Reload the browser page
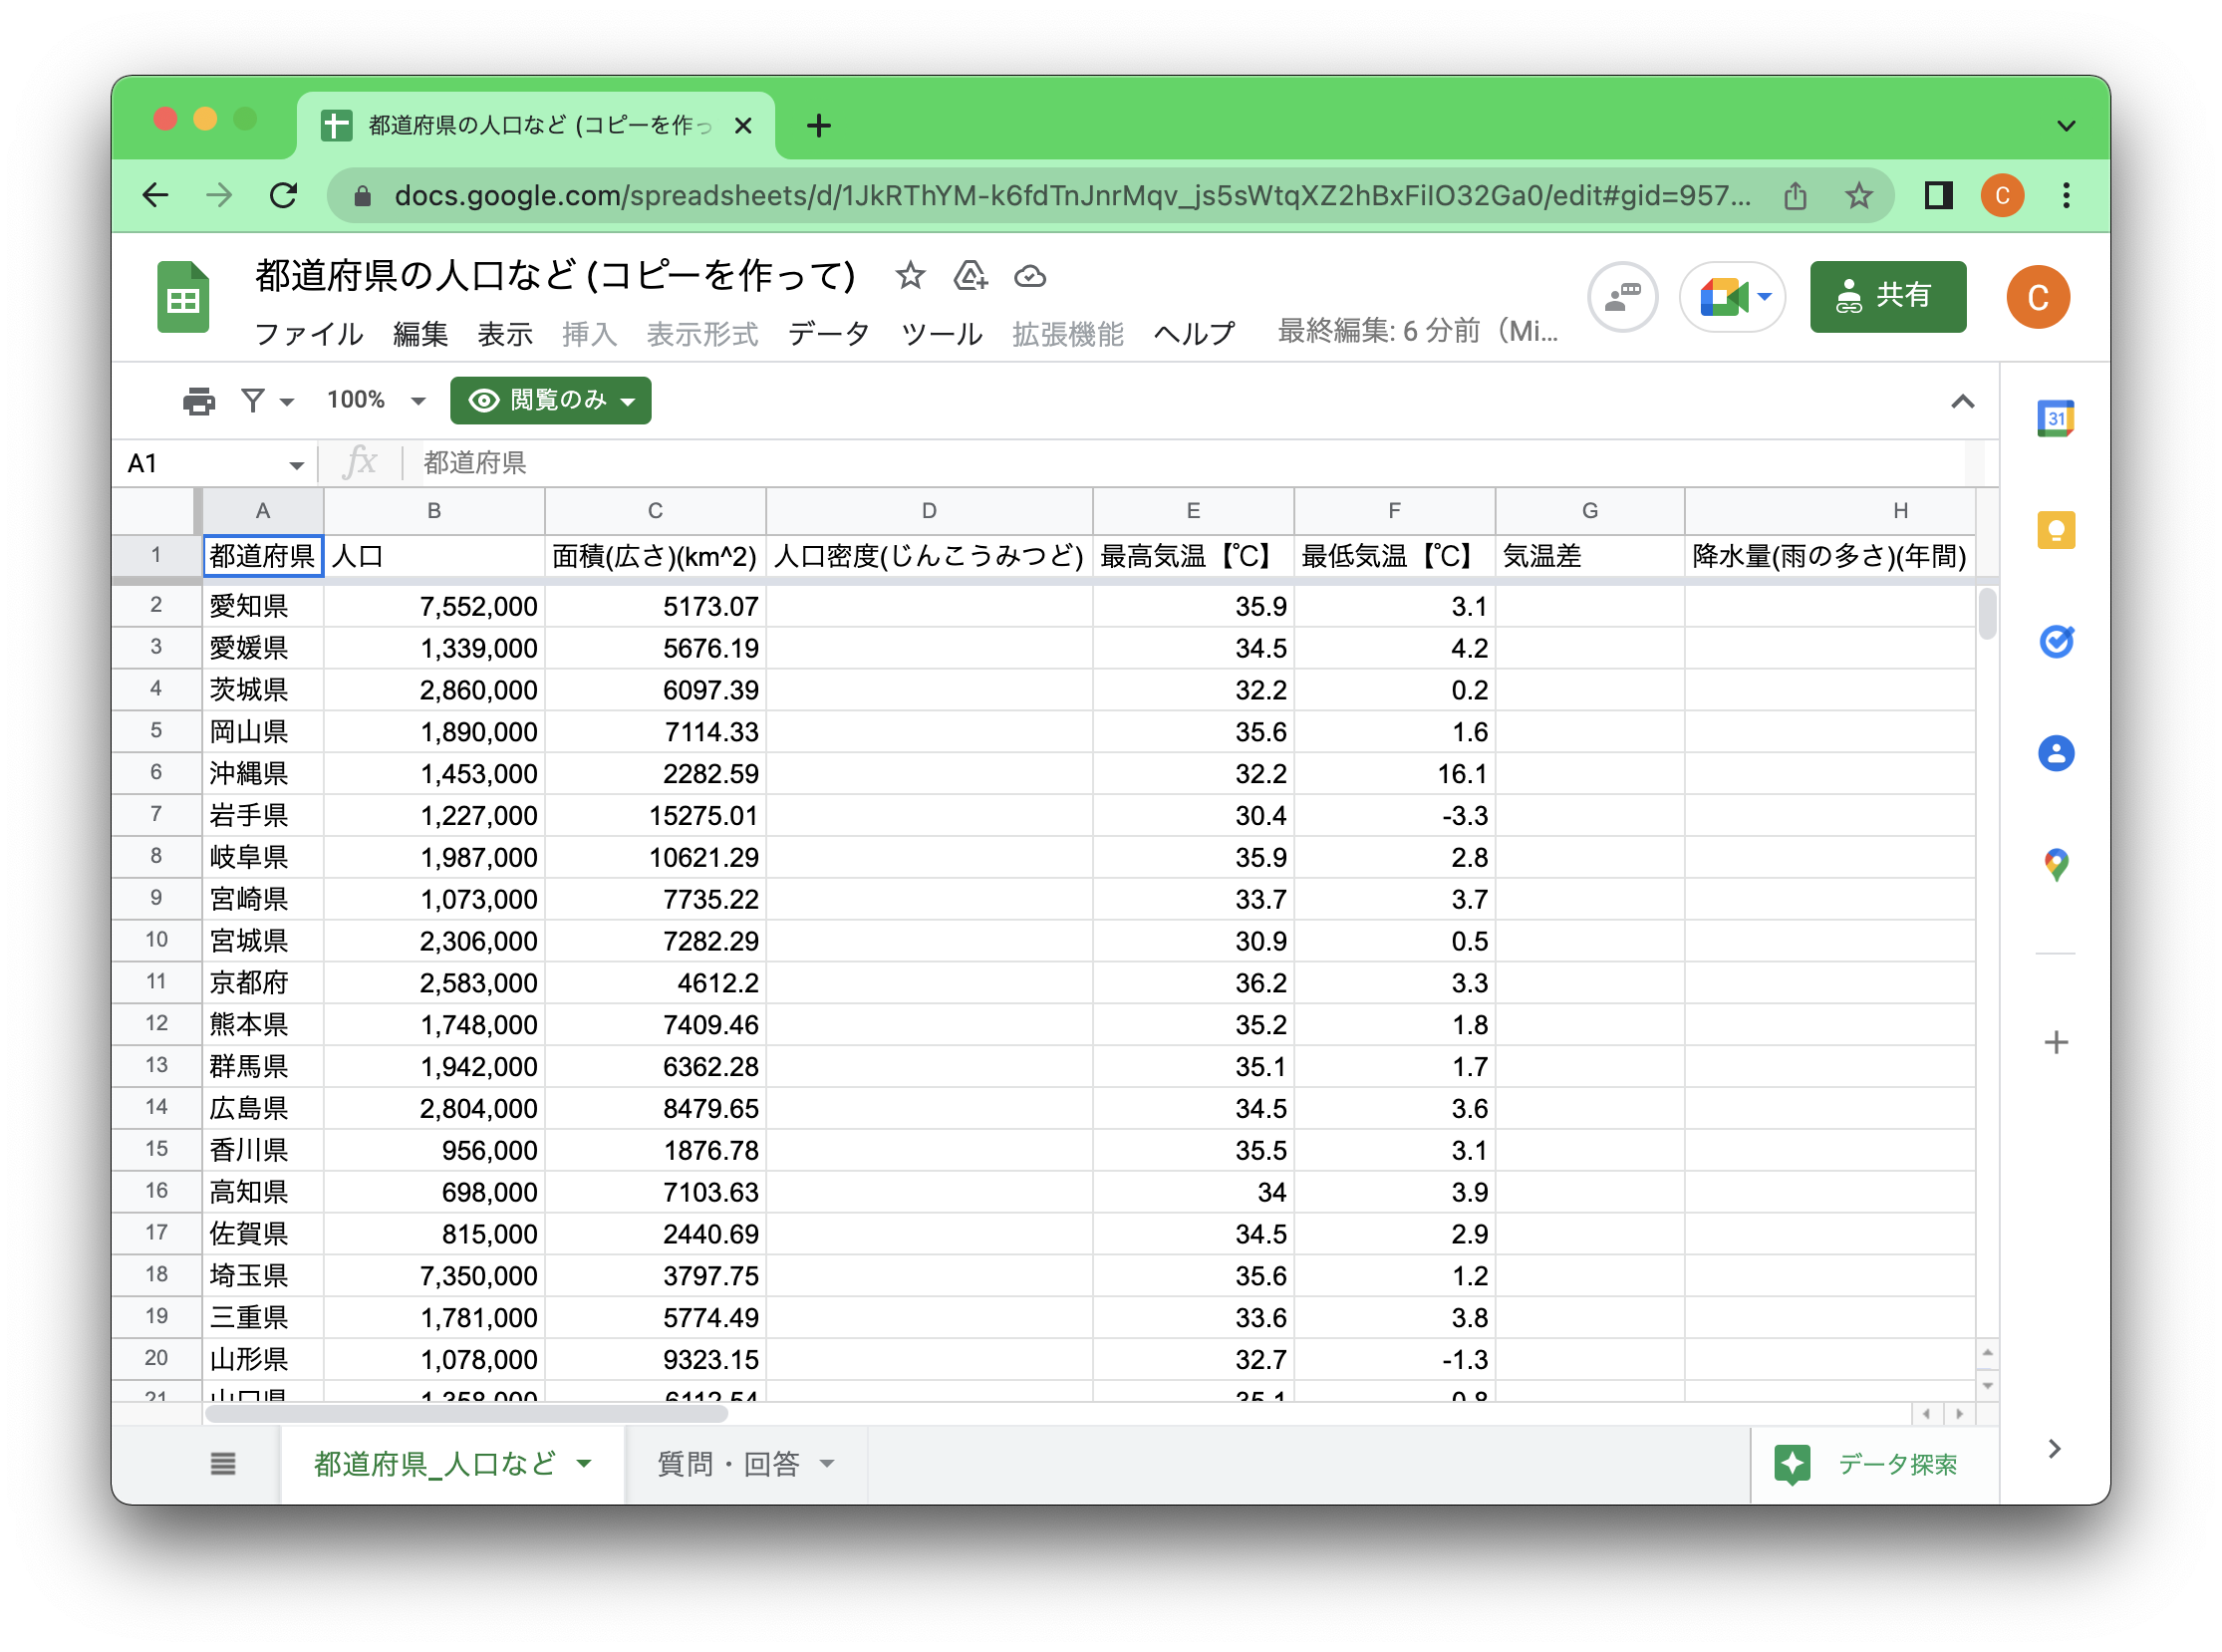 [284, 195]
